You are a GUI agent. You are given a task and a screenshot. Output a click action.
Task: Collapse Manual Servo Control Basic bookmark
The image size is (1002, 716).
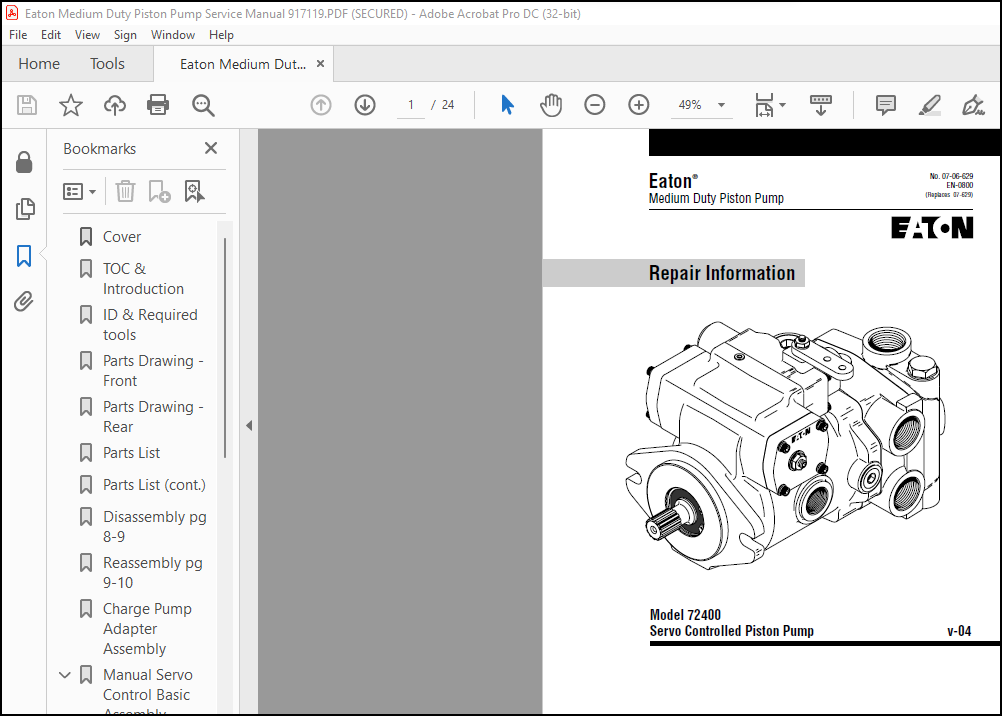65,674
